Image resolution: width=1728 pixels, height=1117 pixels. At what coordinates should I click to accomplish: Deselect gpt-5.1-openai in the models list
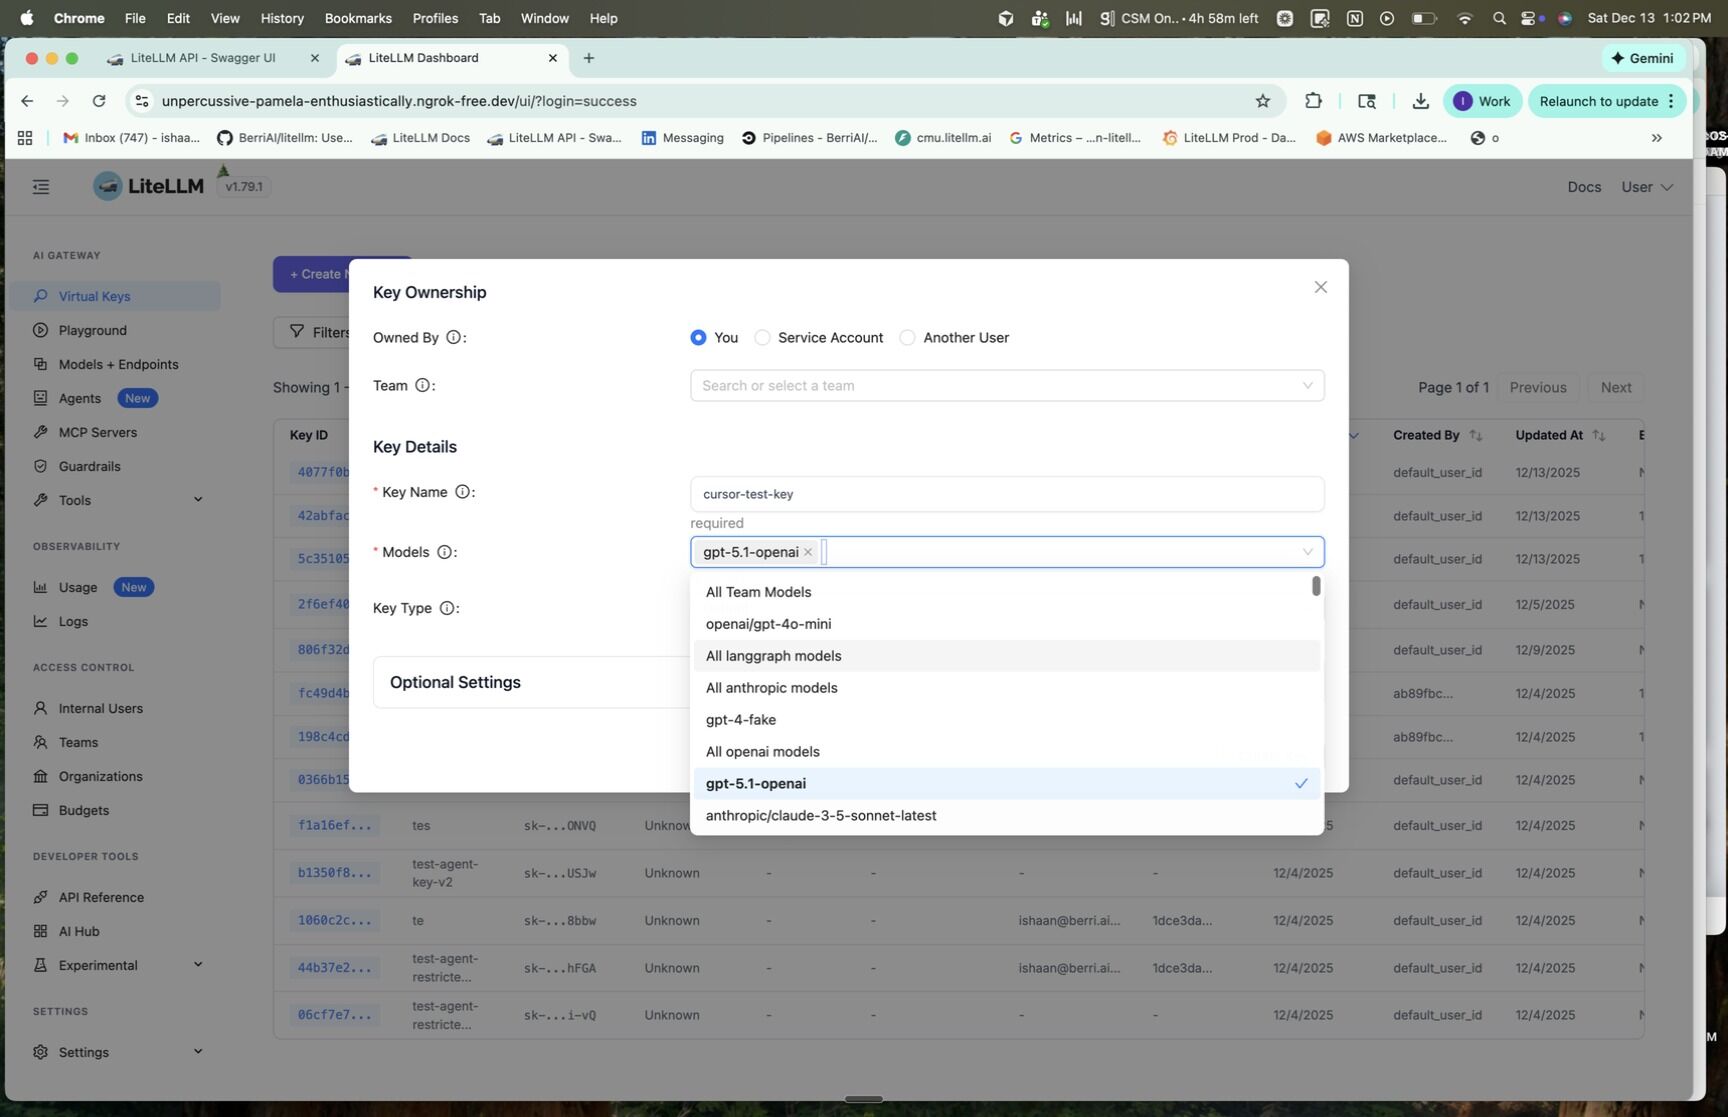[1007, 784]
